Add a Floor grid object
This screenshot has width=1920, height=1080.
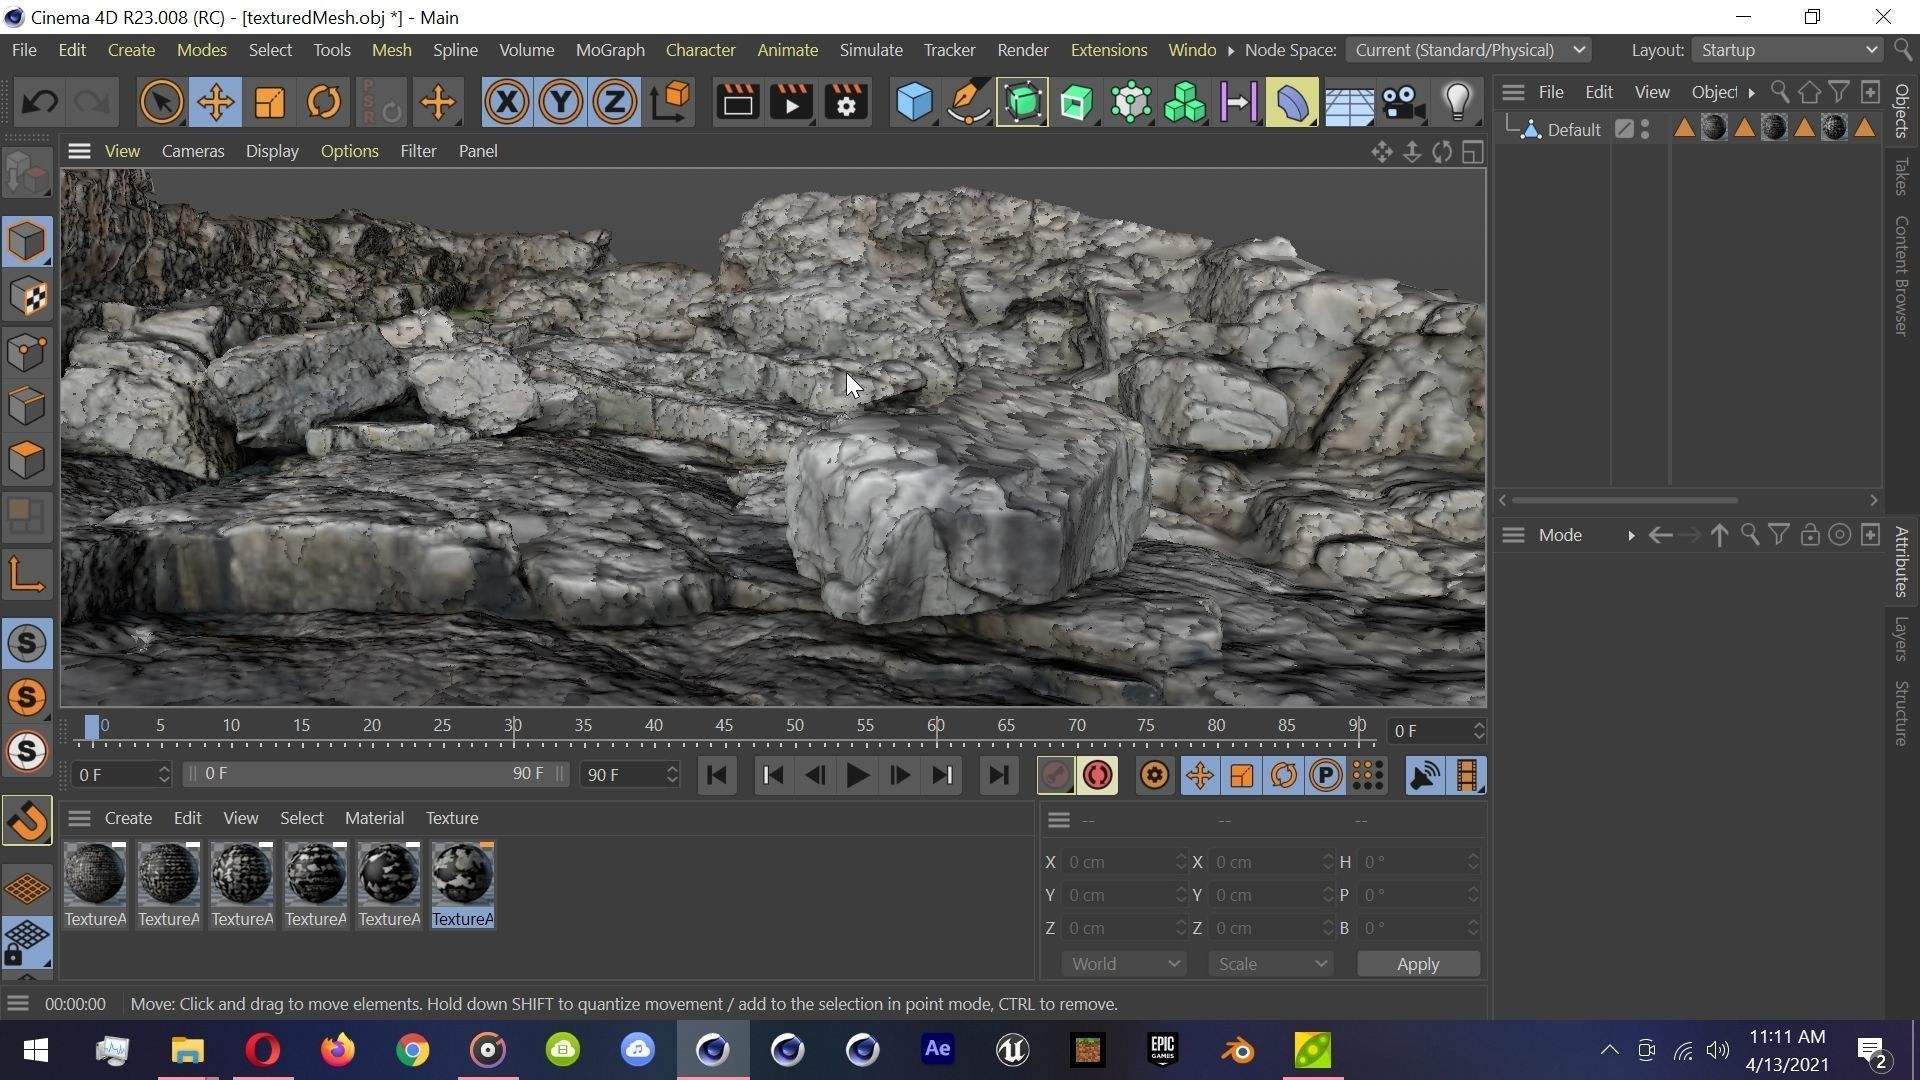[1348, 102]
